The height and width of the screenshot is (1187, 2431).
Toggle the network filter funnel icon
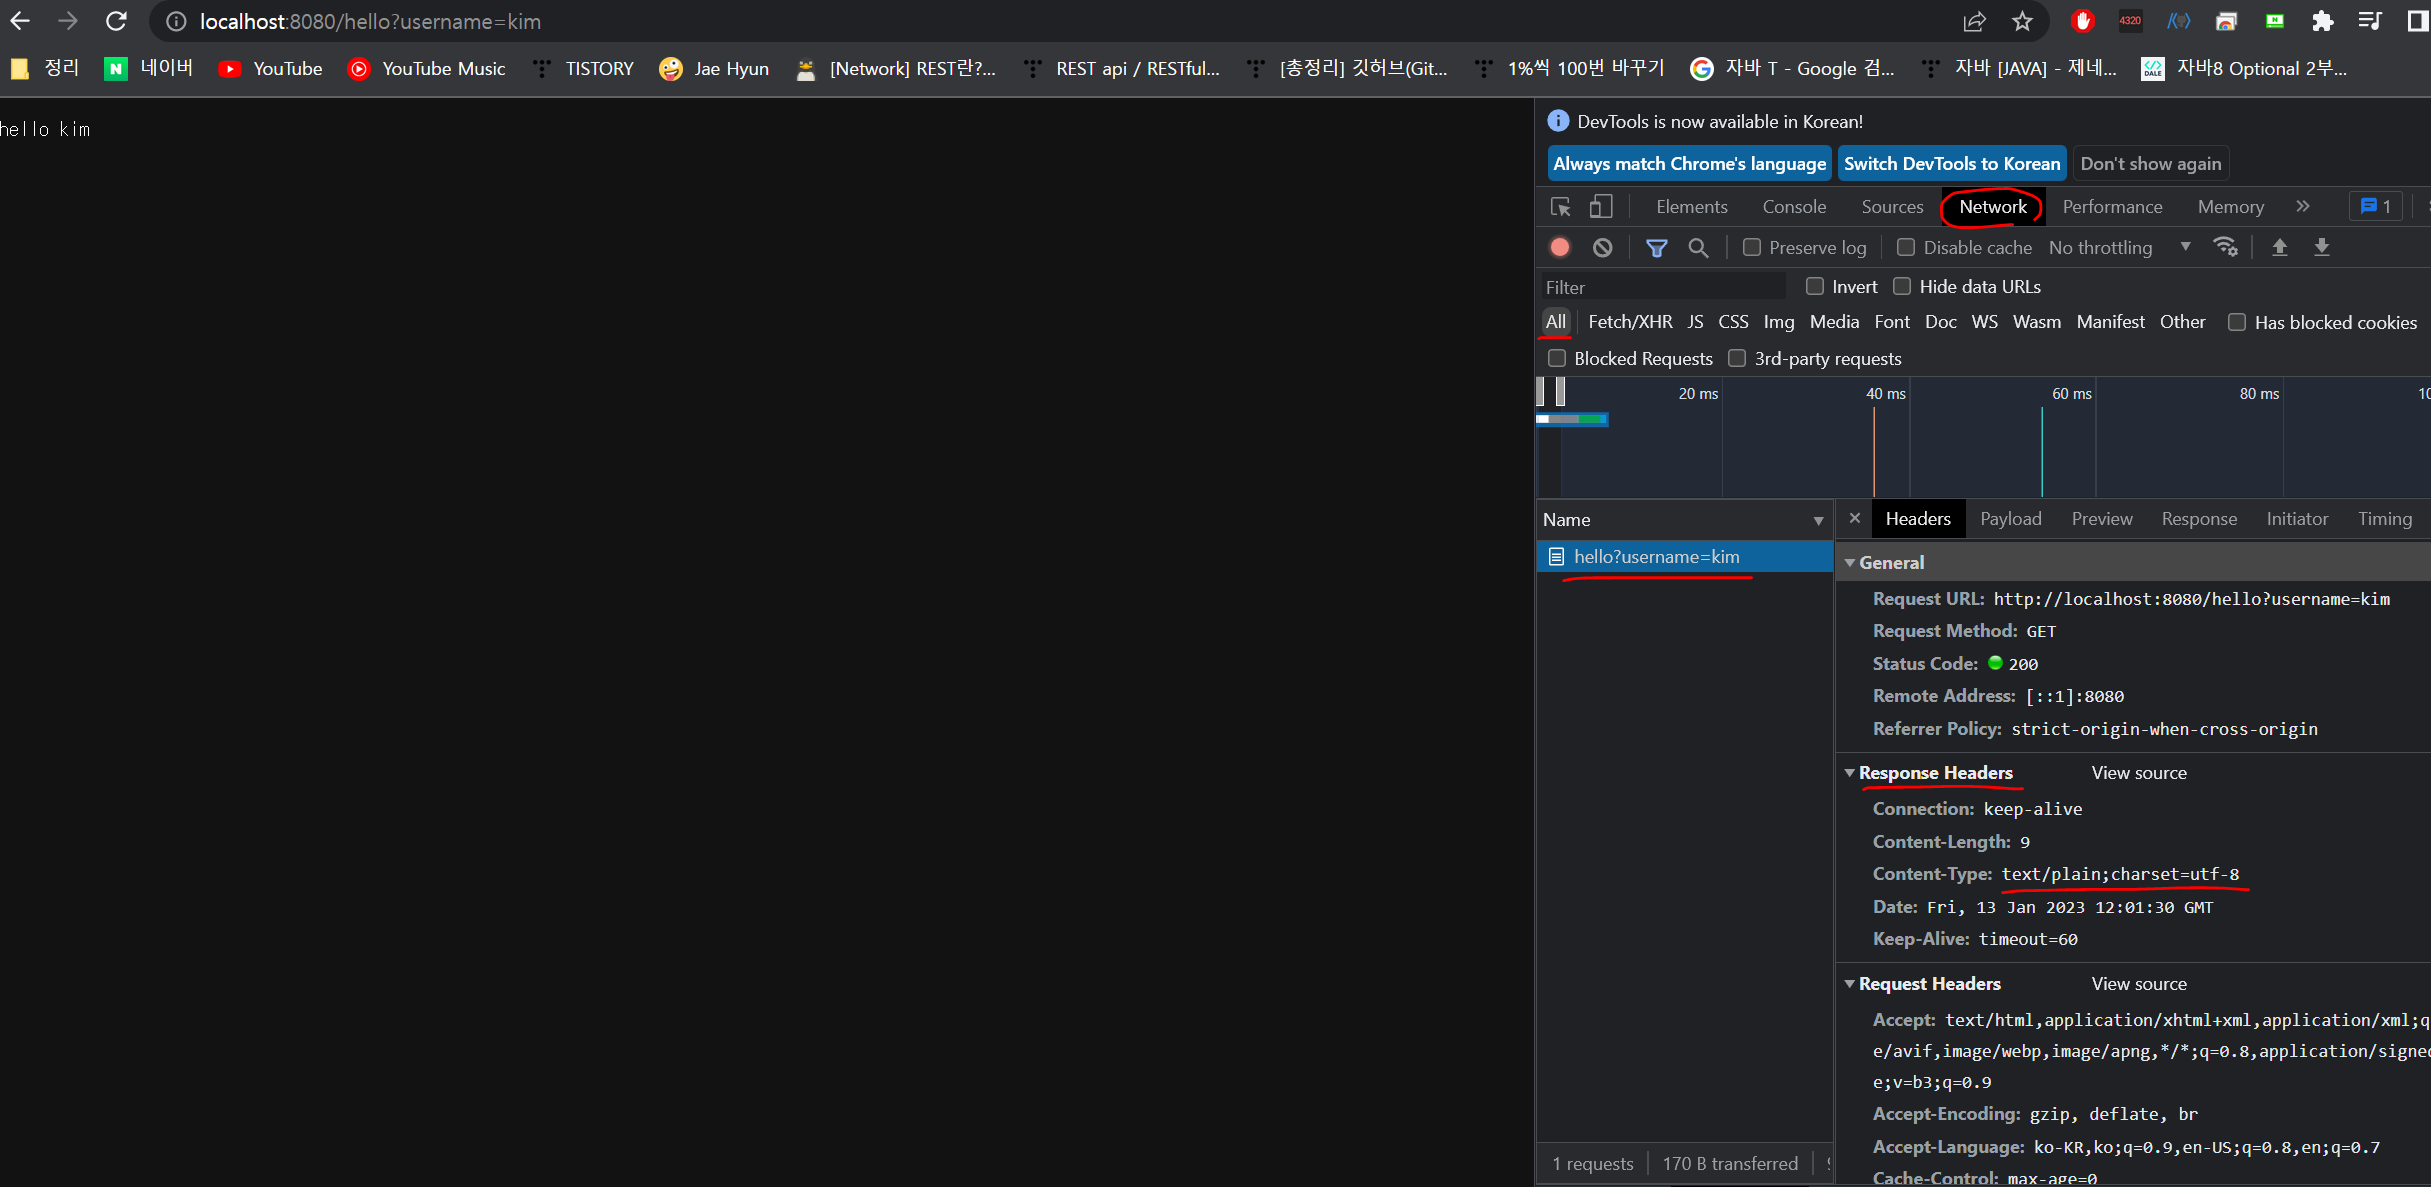pos(1656,247)
